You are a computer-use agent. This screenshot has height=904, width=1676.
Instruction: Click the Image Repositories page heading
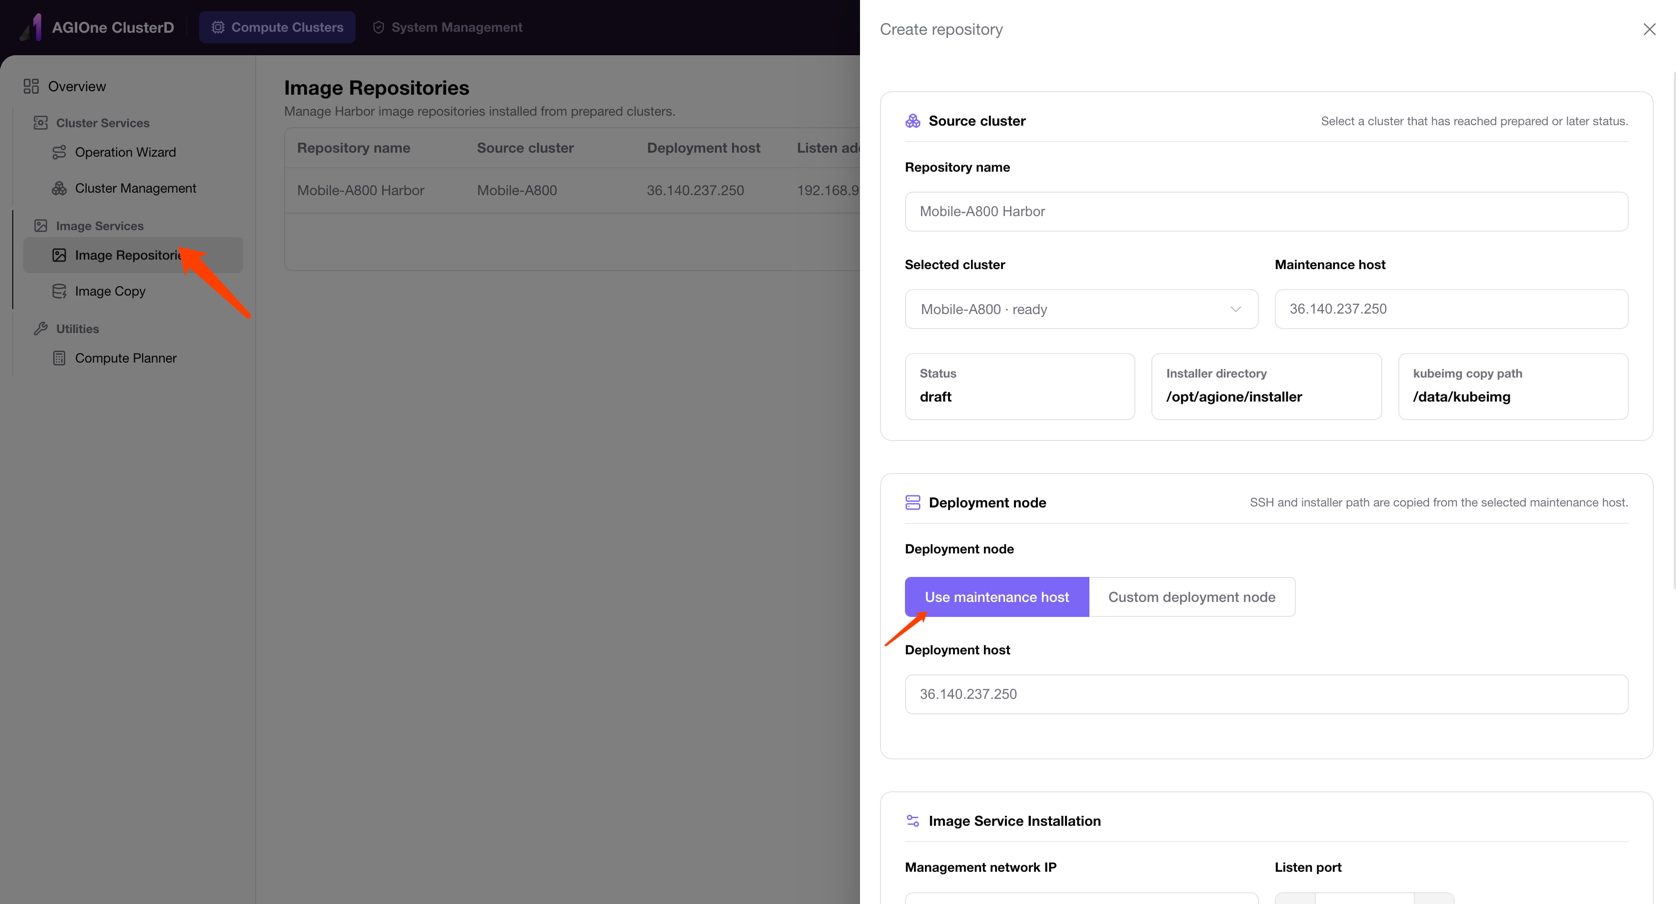click(377, 88)
